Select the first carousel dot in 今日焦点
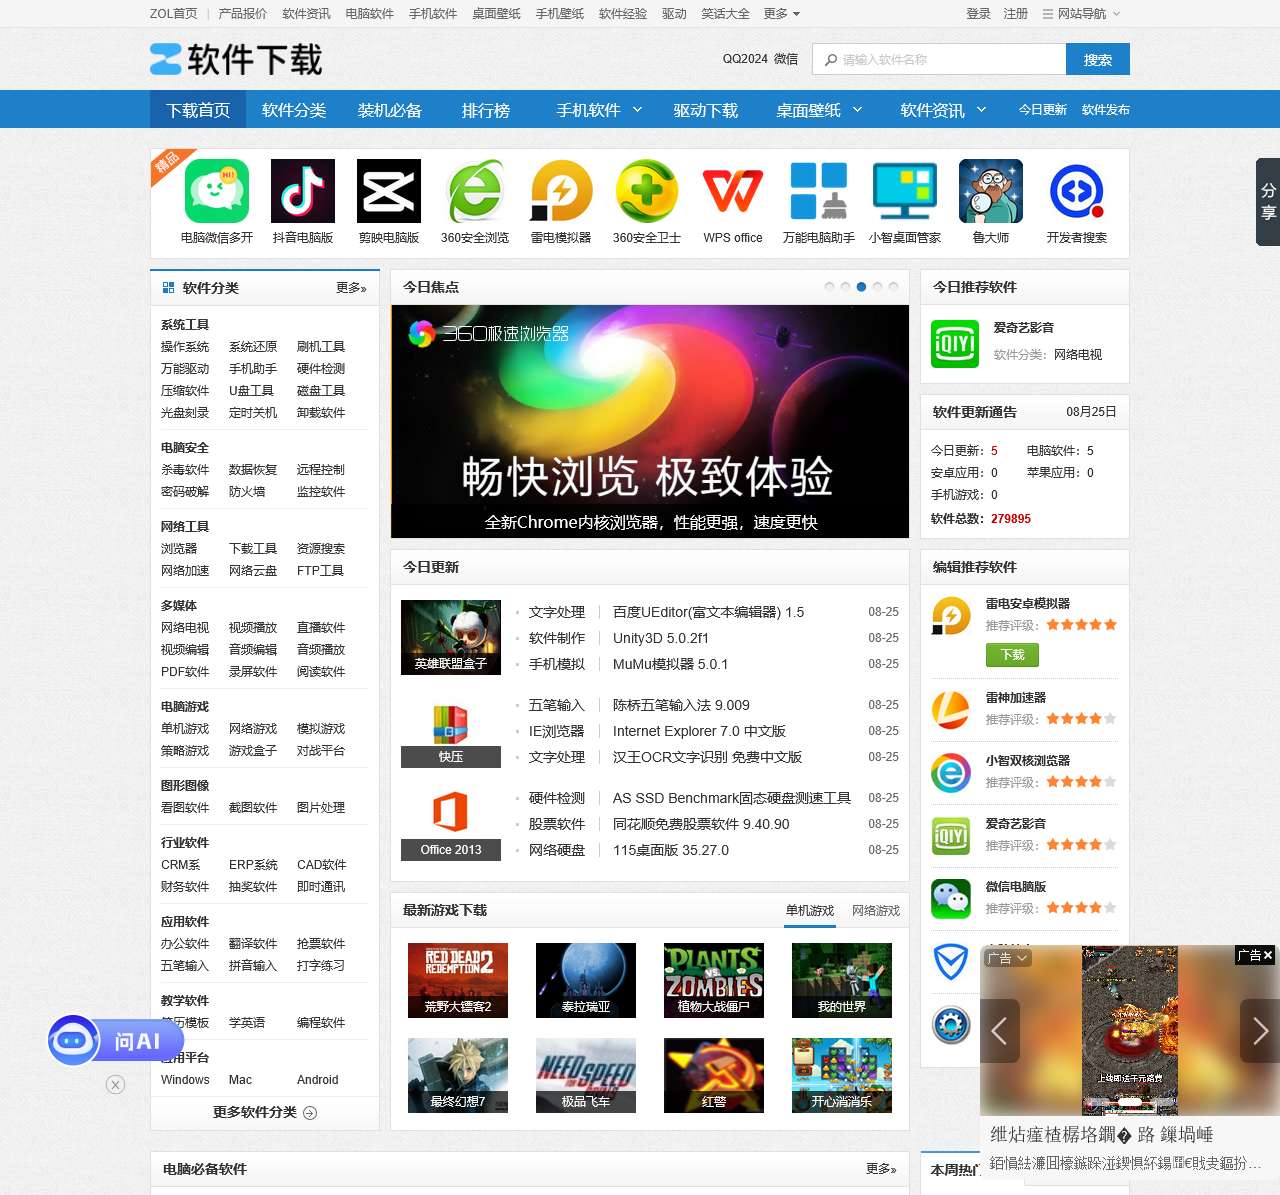Screen dimensions: 1280x1195 pyautogui.click(x=829, y=287)
